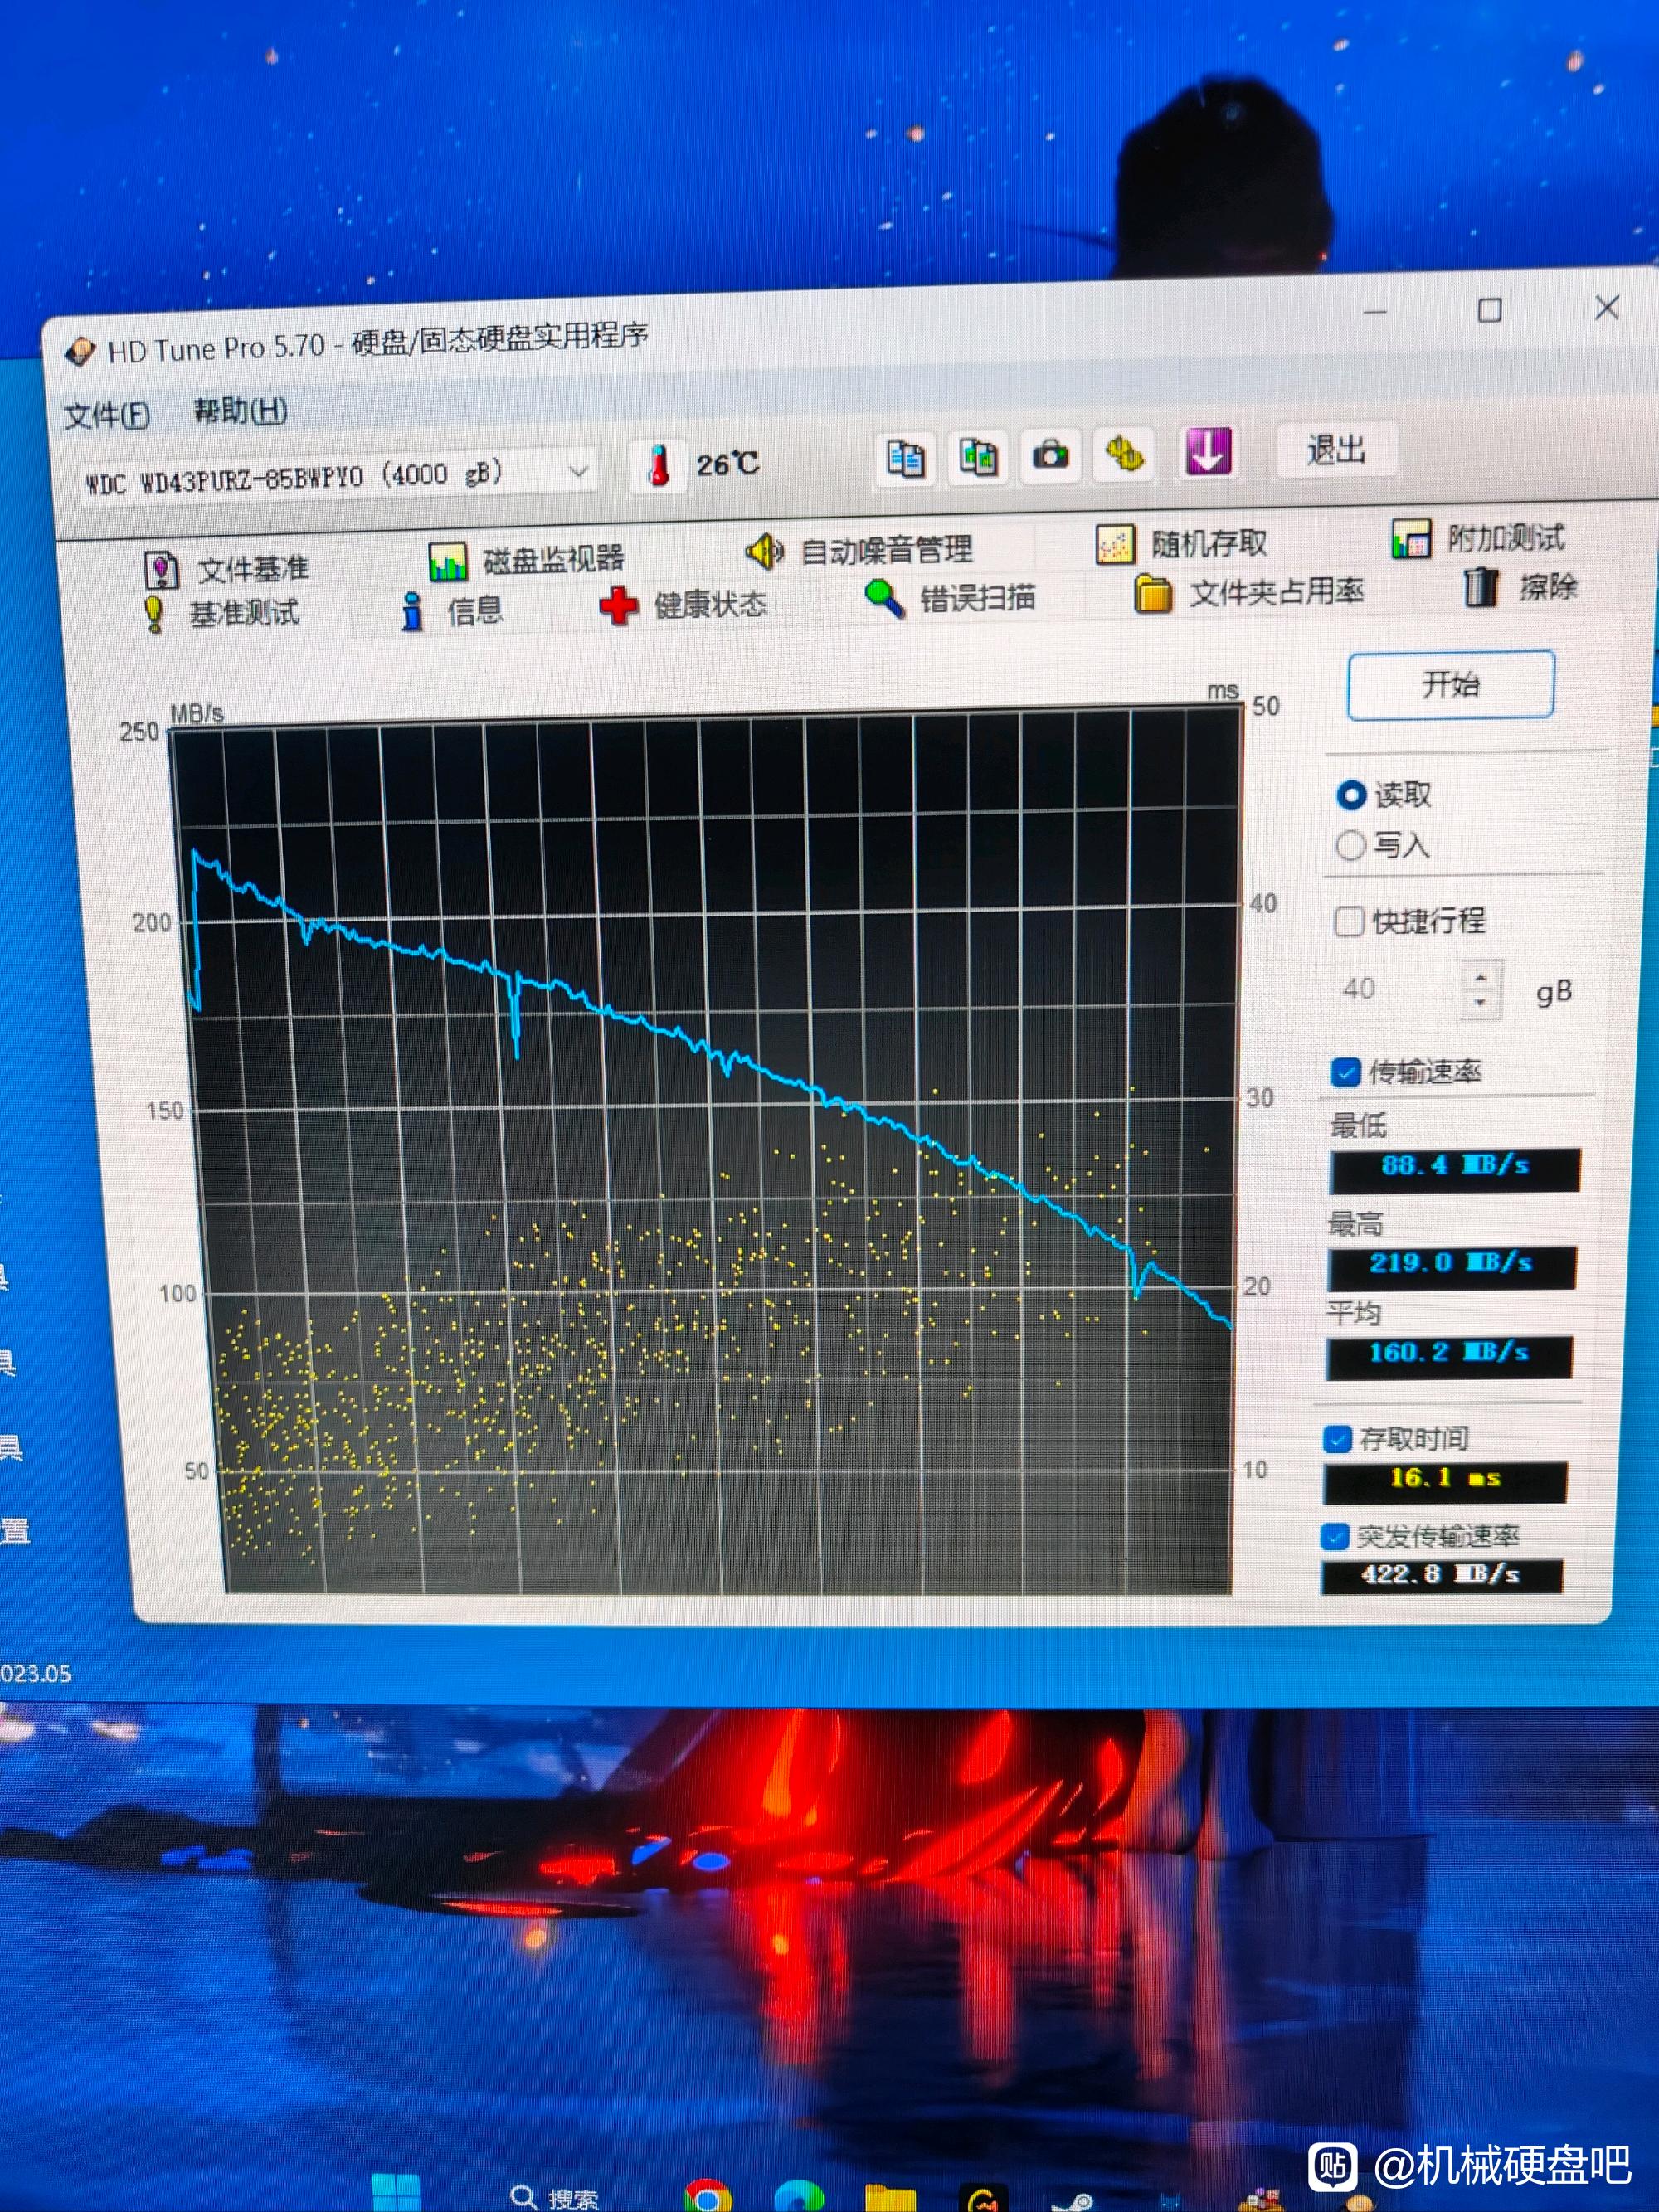Screen dimensions: 1659x2212
Task: Open the 文件基准 (File Benchmark) tab
Action: [x=227, y=569]
